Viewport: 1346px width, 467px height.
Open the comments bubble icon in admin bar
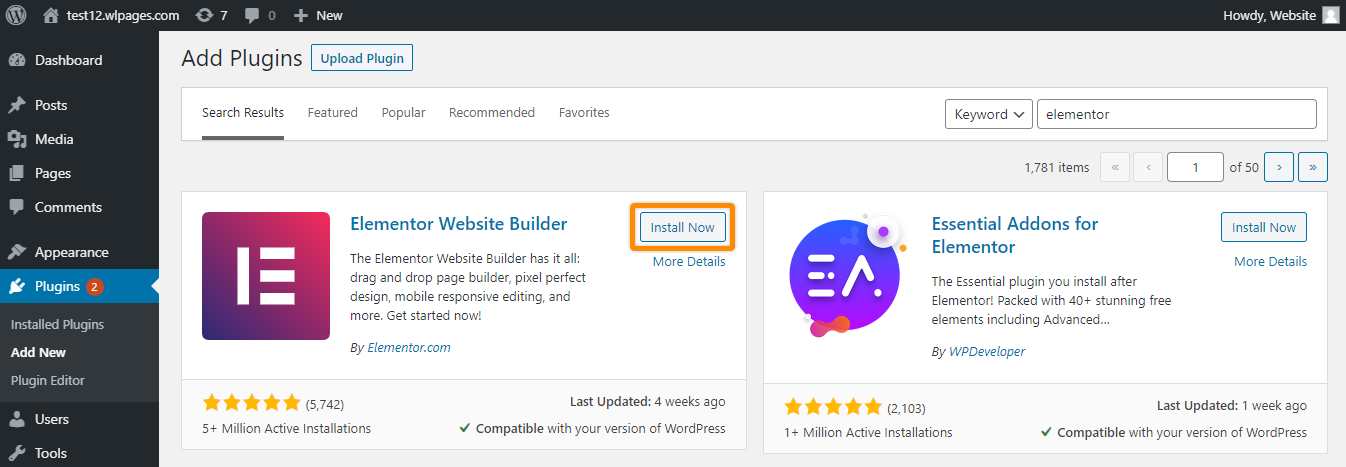252,15
